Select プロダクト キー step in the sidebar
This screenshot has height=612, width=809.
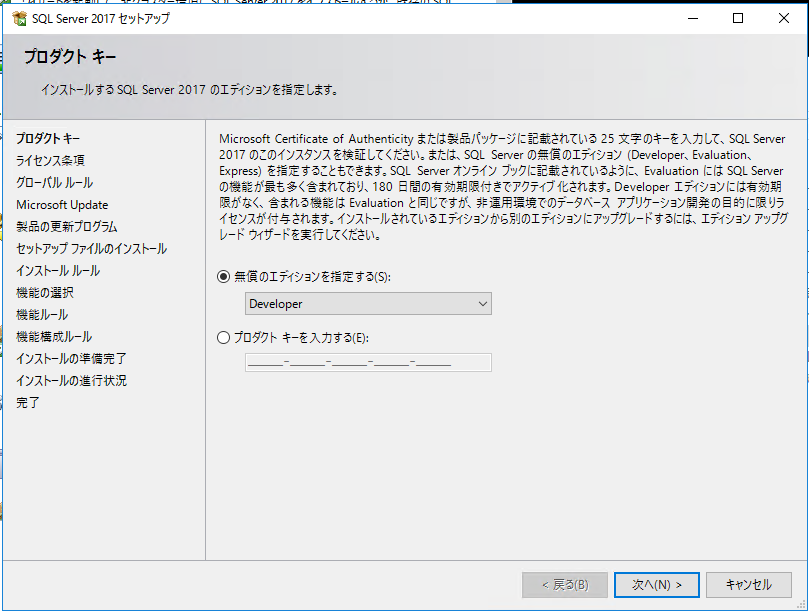pos(48,138)
